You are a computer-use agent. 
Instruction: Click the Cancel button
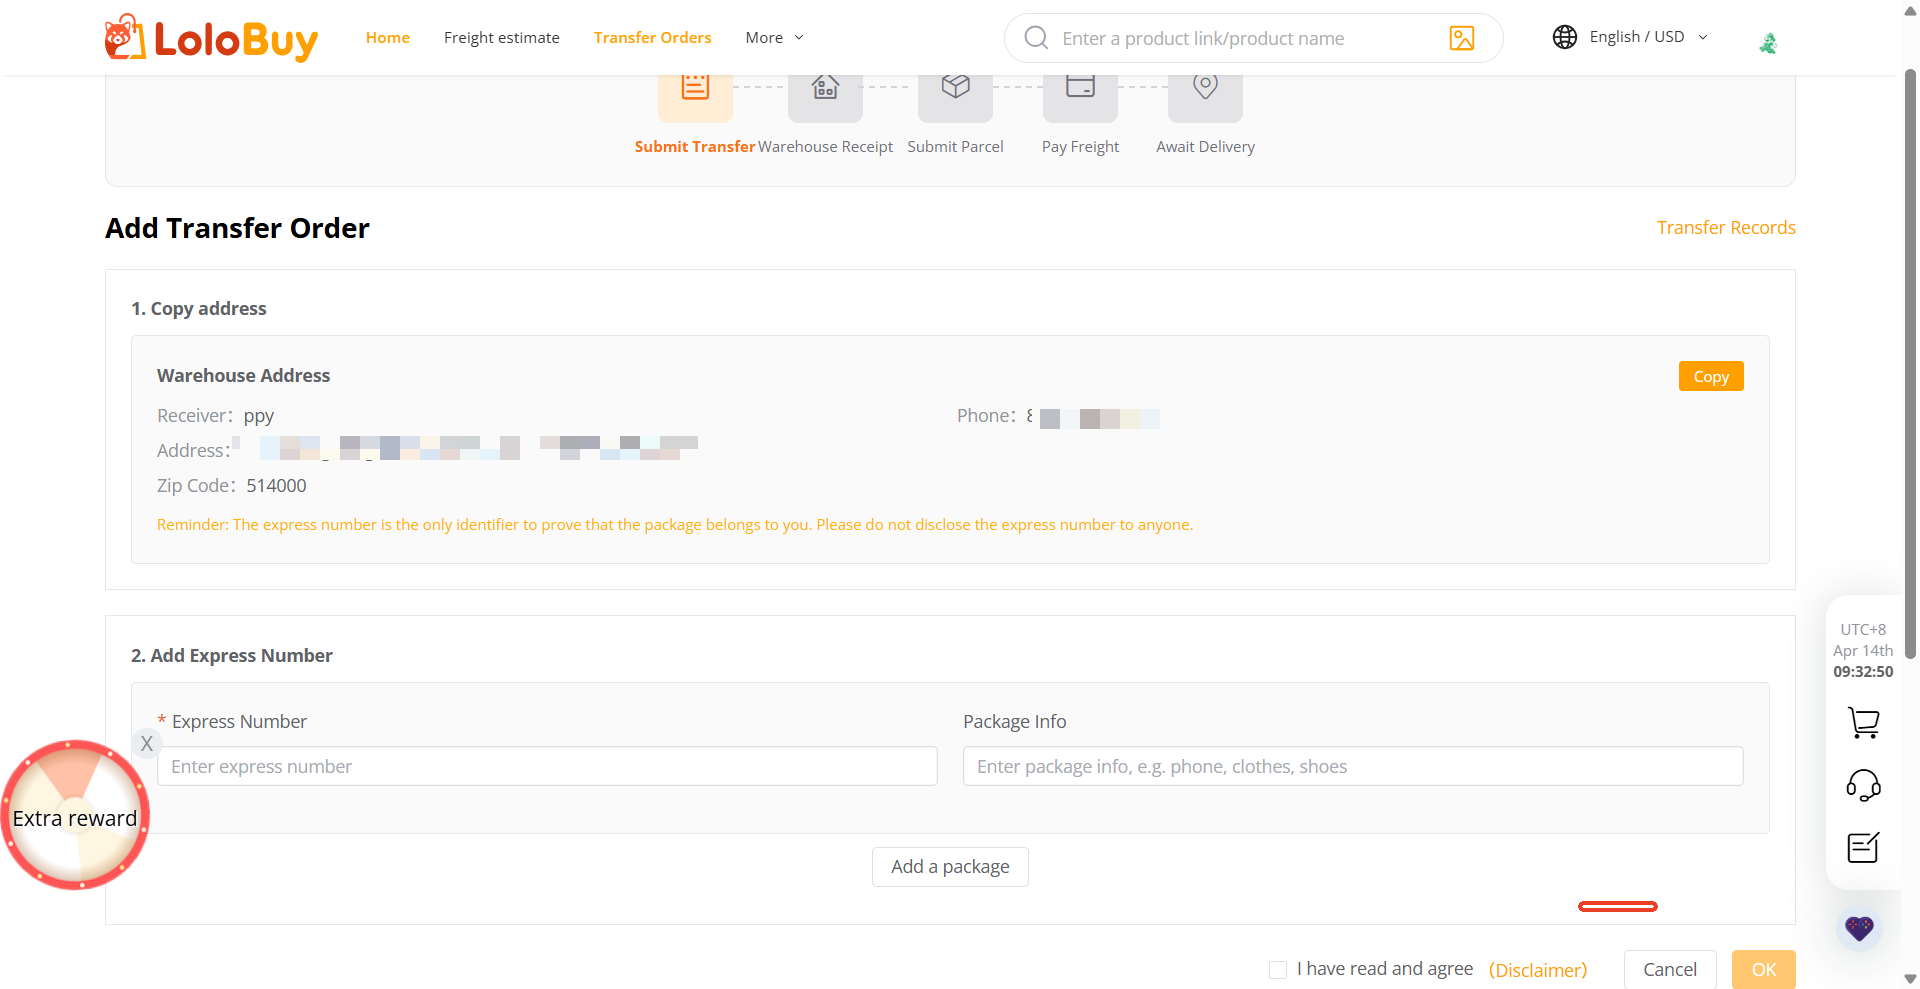click(x=1670, y=970)
